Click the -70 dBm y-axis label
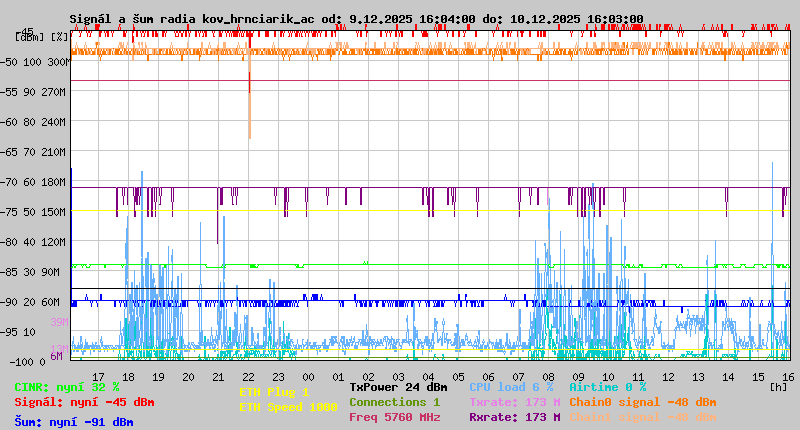 (28, 182)
